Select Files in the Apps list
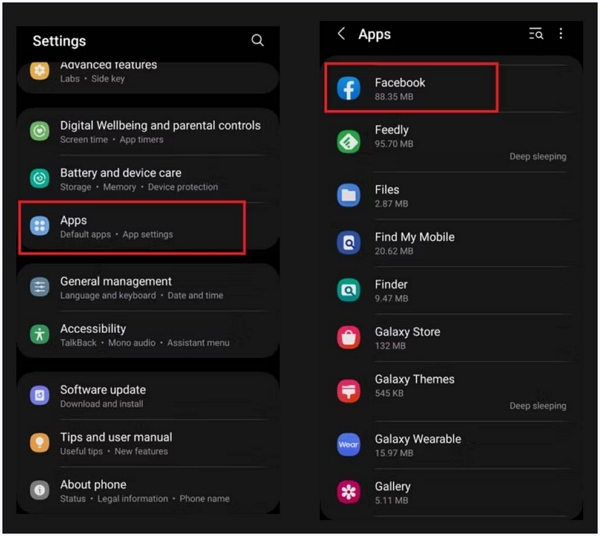Viewport: 600px width, 536px height. 452,196
